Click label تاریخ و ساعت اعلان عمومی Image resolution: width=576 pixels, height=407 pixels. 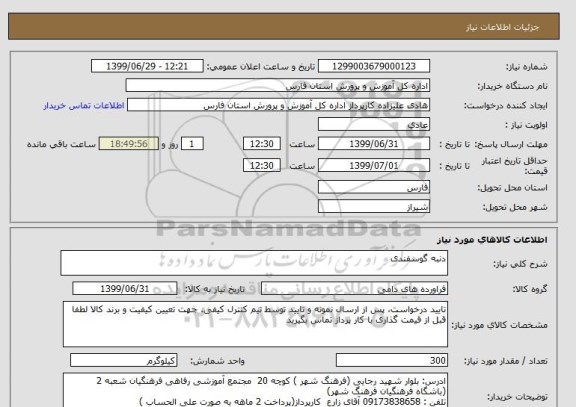click(x=261, y=67)
